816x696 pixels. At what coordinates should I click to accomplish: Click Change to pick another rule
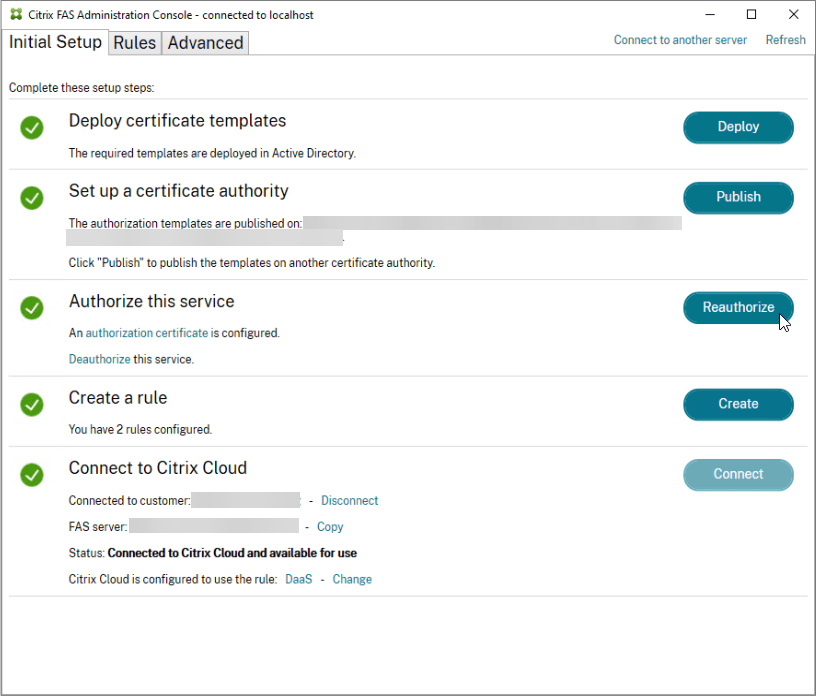pos(352,579)
